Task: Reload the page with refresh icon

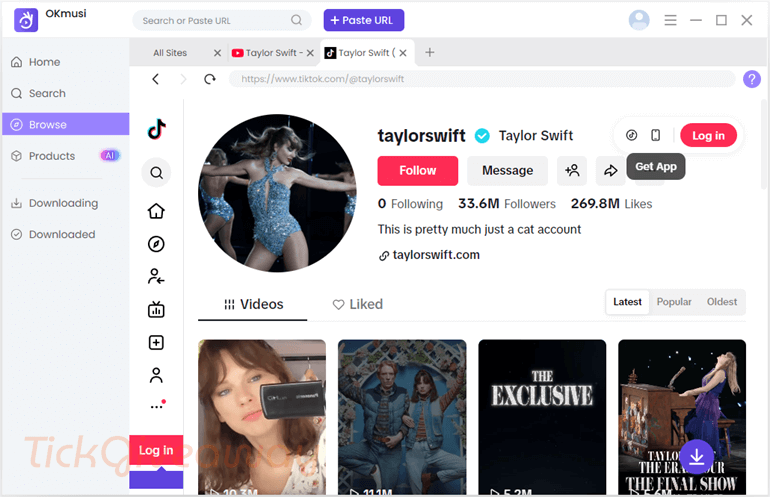Action: click(210, 79)
